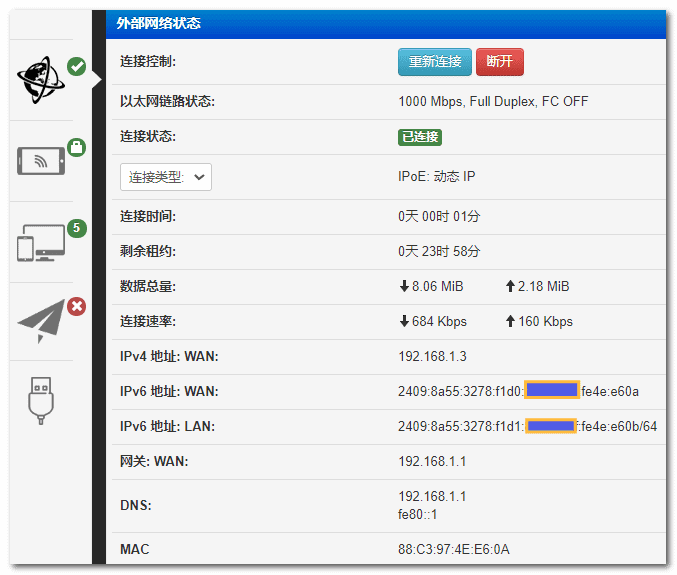Click the download arrow beside 8.06 MiB
This screenshot has height=575, width=677.
(403, 287)
